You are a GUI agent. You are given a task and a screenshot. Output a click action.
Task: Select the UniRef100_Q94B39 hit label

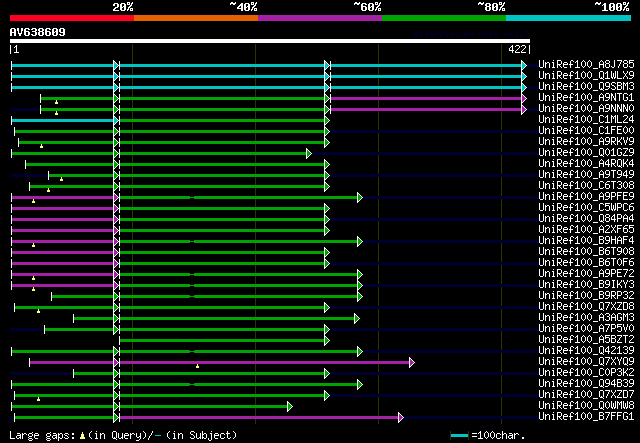[x=586, y=384]
